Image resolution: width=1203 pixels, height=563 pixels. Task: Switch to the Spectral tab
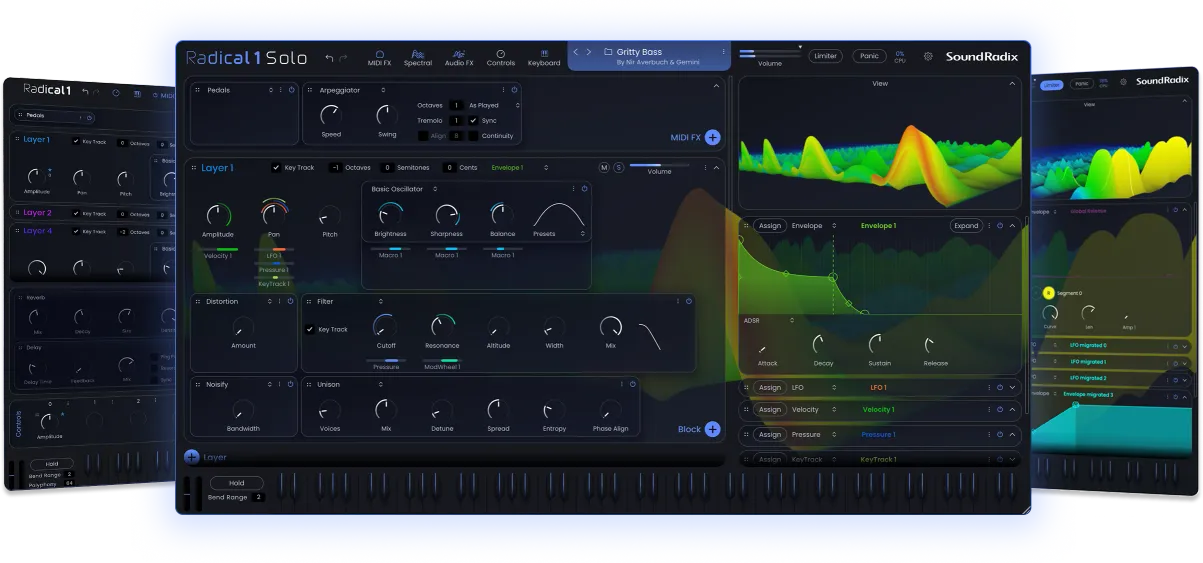(x=418, y=58)
